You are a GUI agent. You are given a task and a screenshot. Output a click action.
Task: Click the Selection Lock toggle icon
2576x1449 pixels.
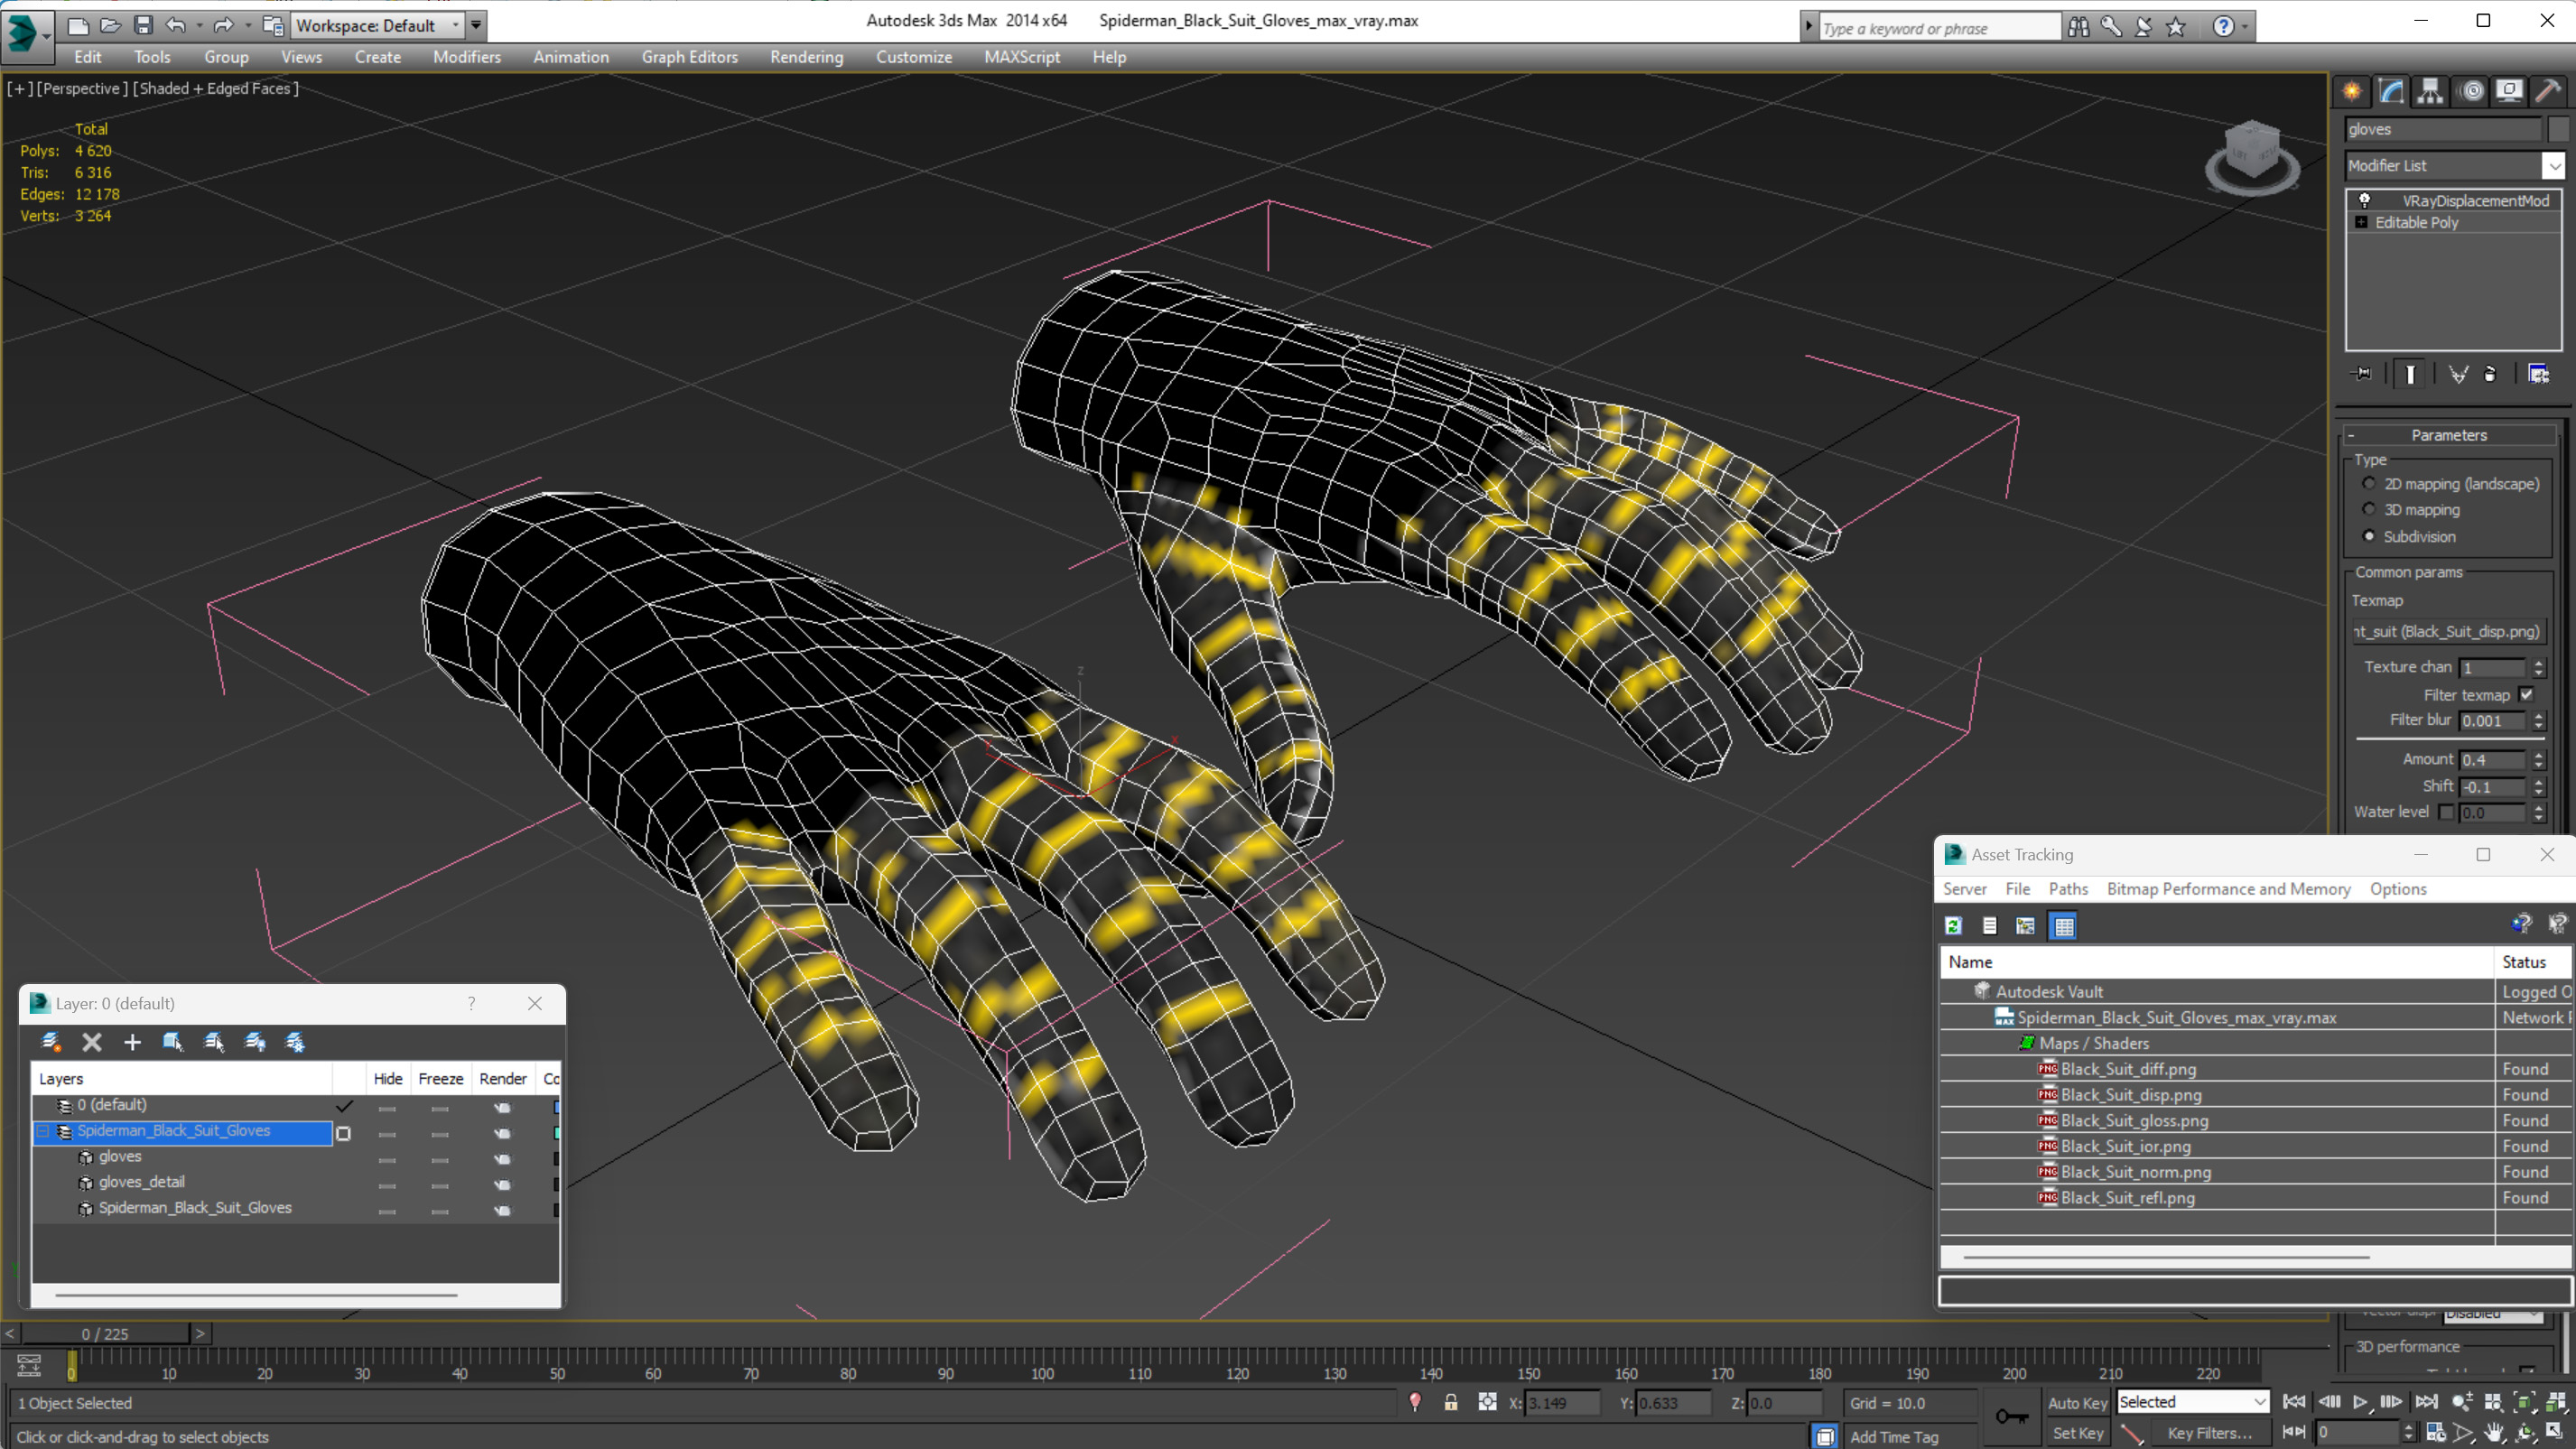[x=1450, y=1402]
